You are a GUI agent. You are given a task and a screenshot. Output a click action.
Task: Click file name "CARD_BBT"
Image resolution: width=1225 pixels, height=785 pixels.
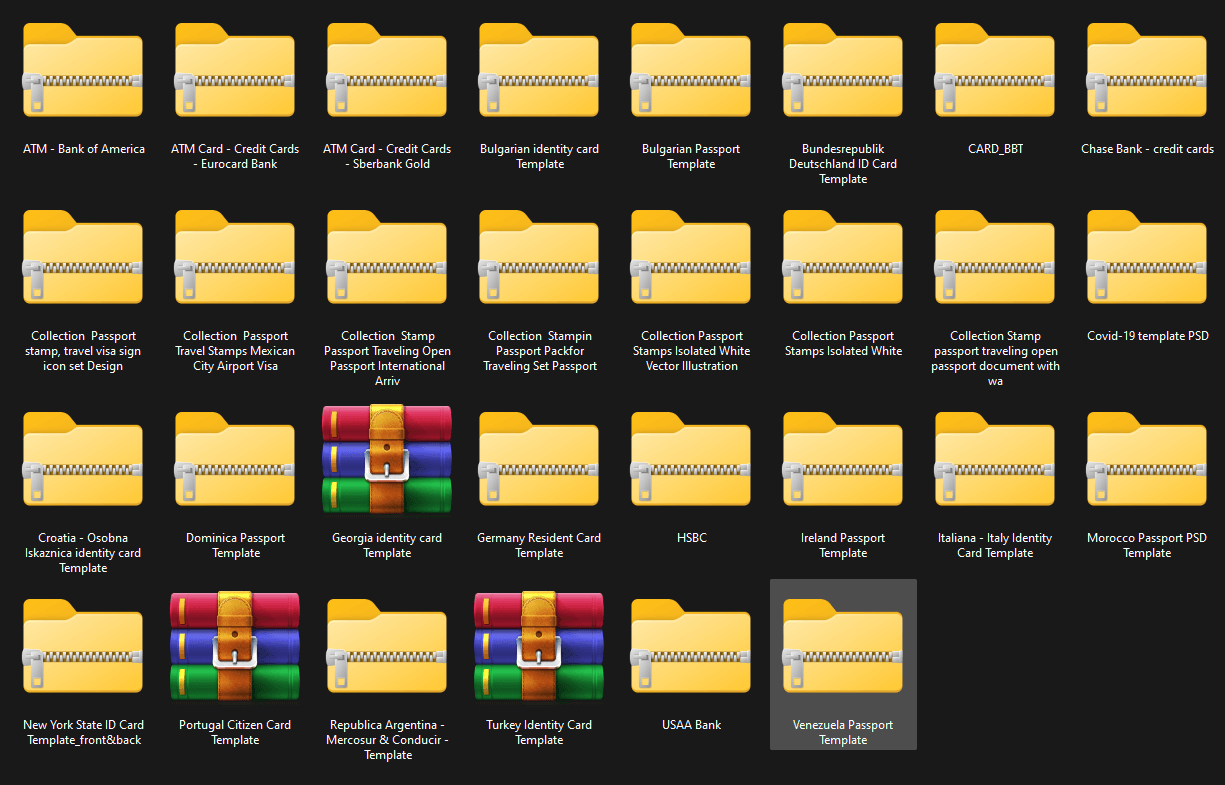tap(995, 149)
